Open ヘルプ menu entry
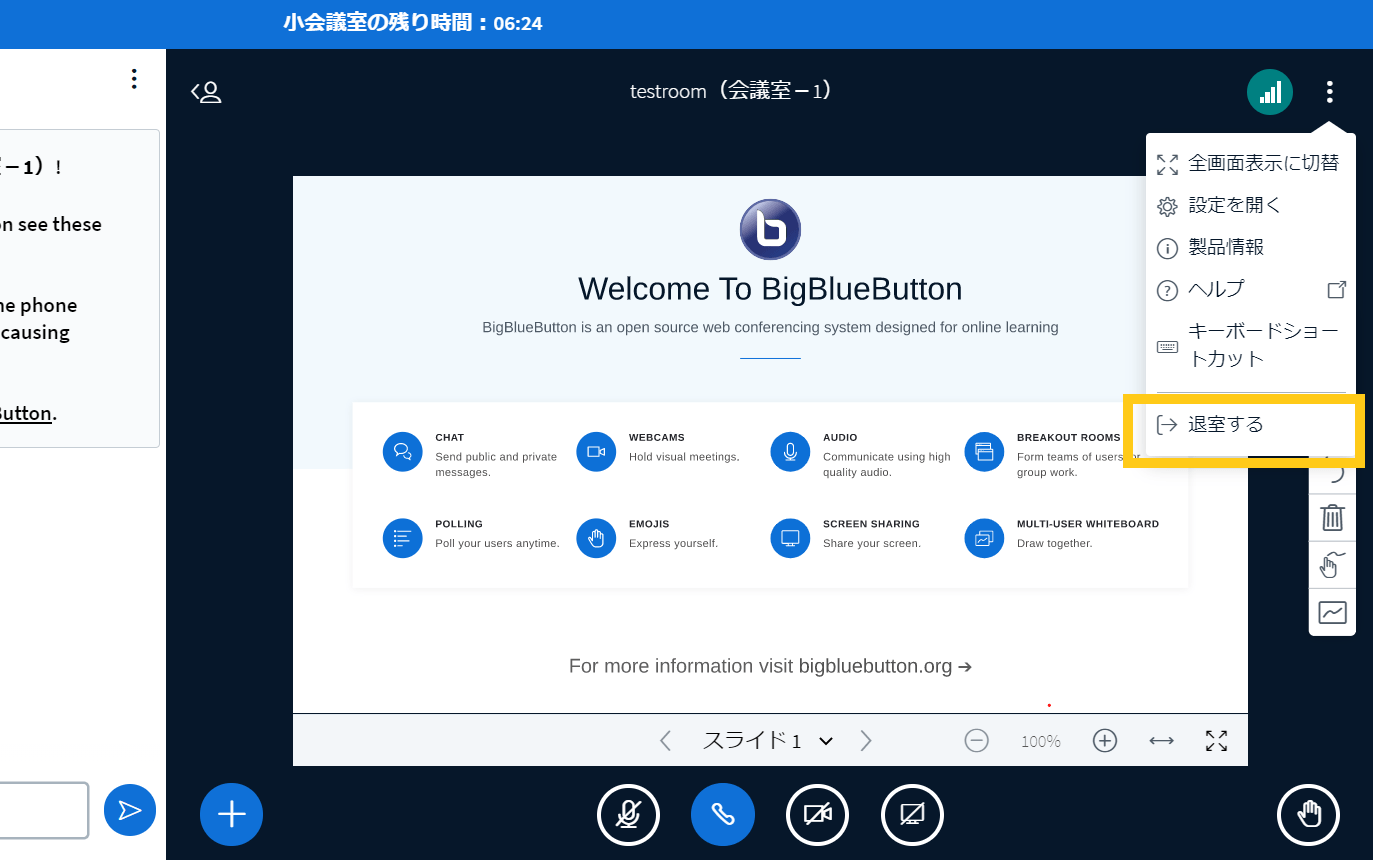1373x860 pixels. pyautogui.click(x=1251, y=289)
